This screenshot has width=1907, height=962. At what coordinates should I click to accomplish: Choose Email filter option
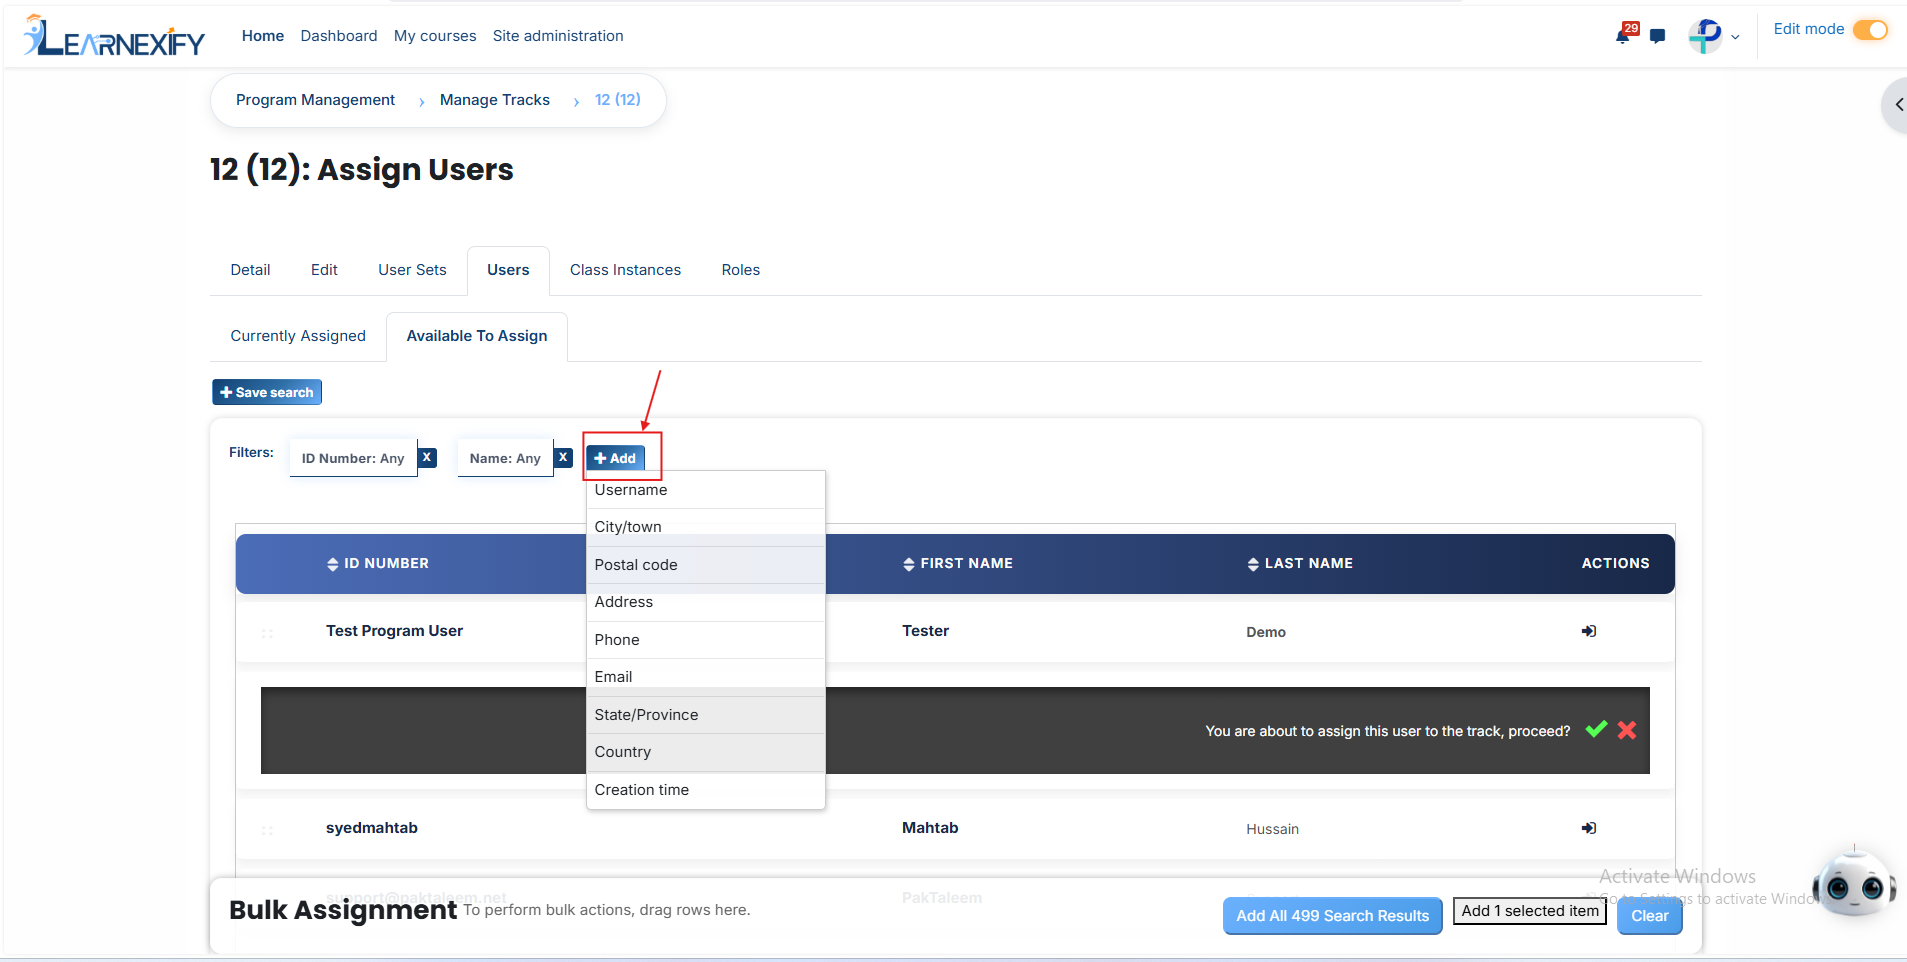(705, 677)
